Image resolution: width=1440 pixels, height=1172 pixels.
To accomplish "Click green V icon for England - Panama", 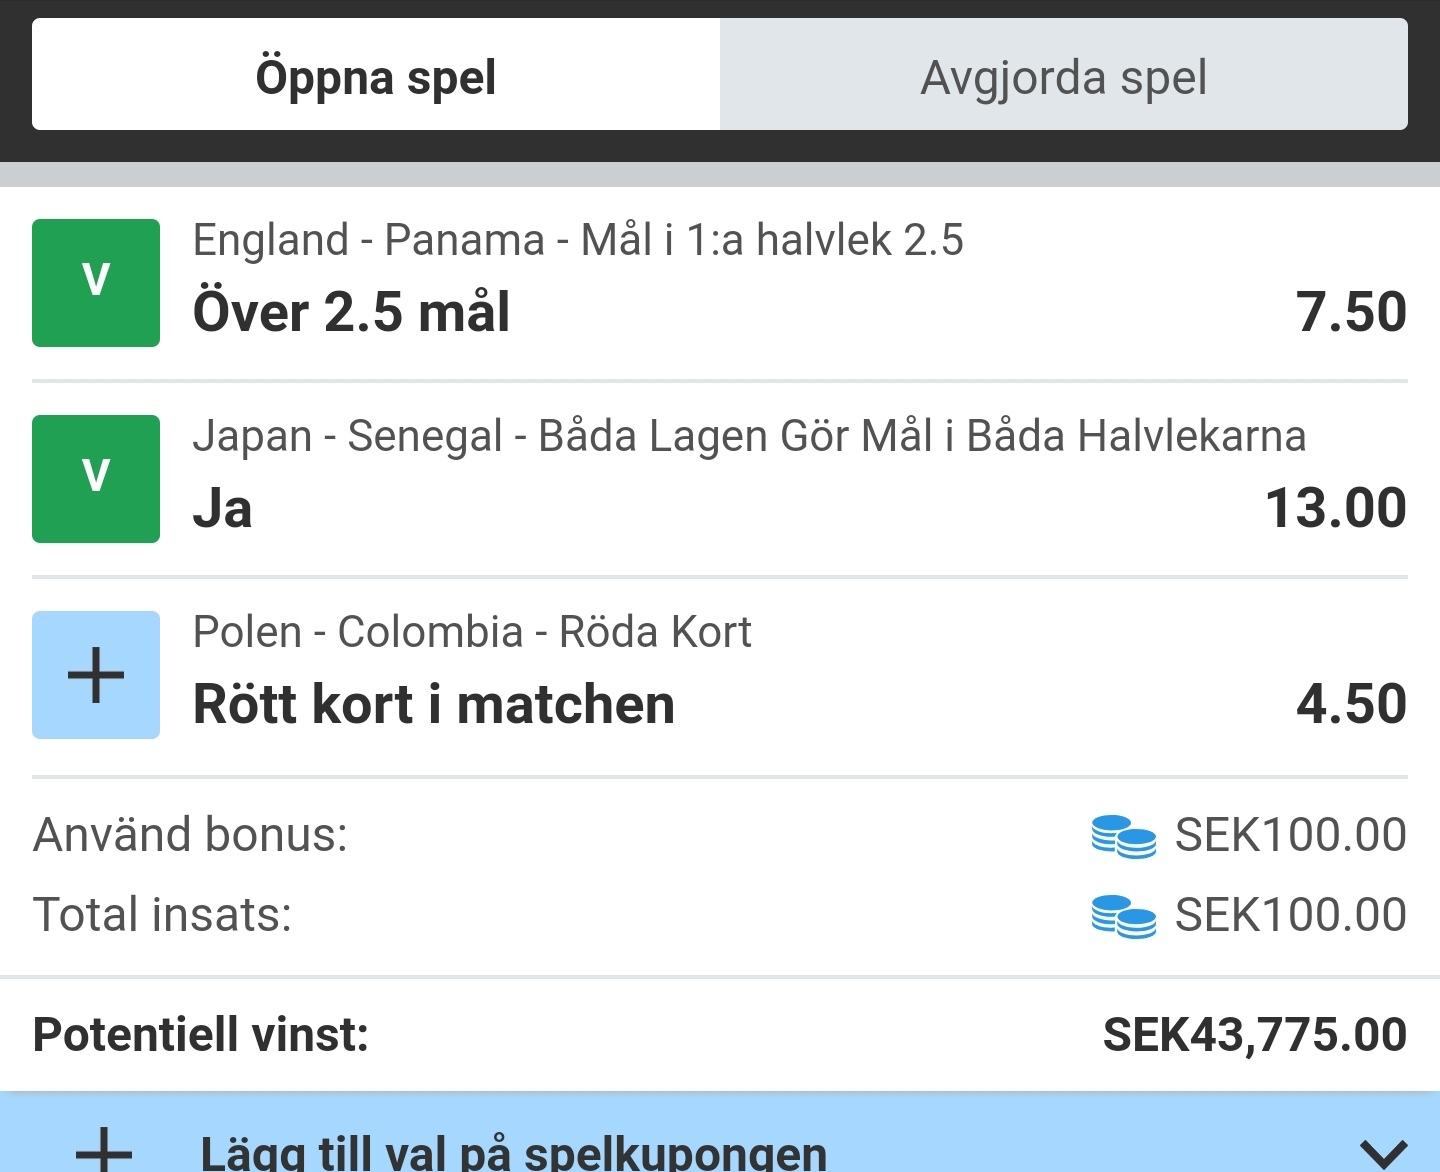I will coord(96,283).
